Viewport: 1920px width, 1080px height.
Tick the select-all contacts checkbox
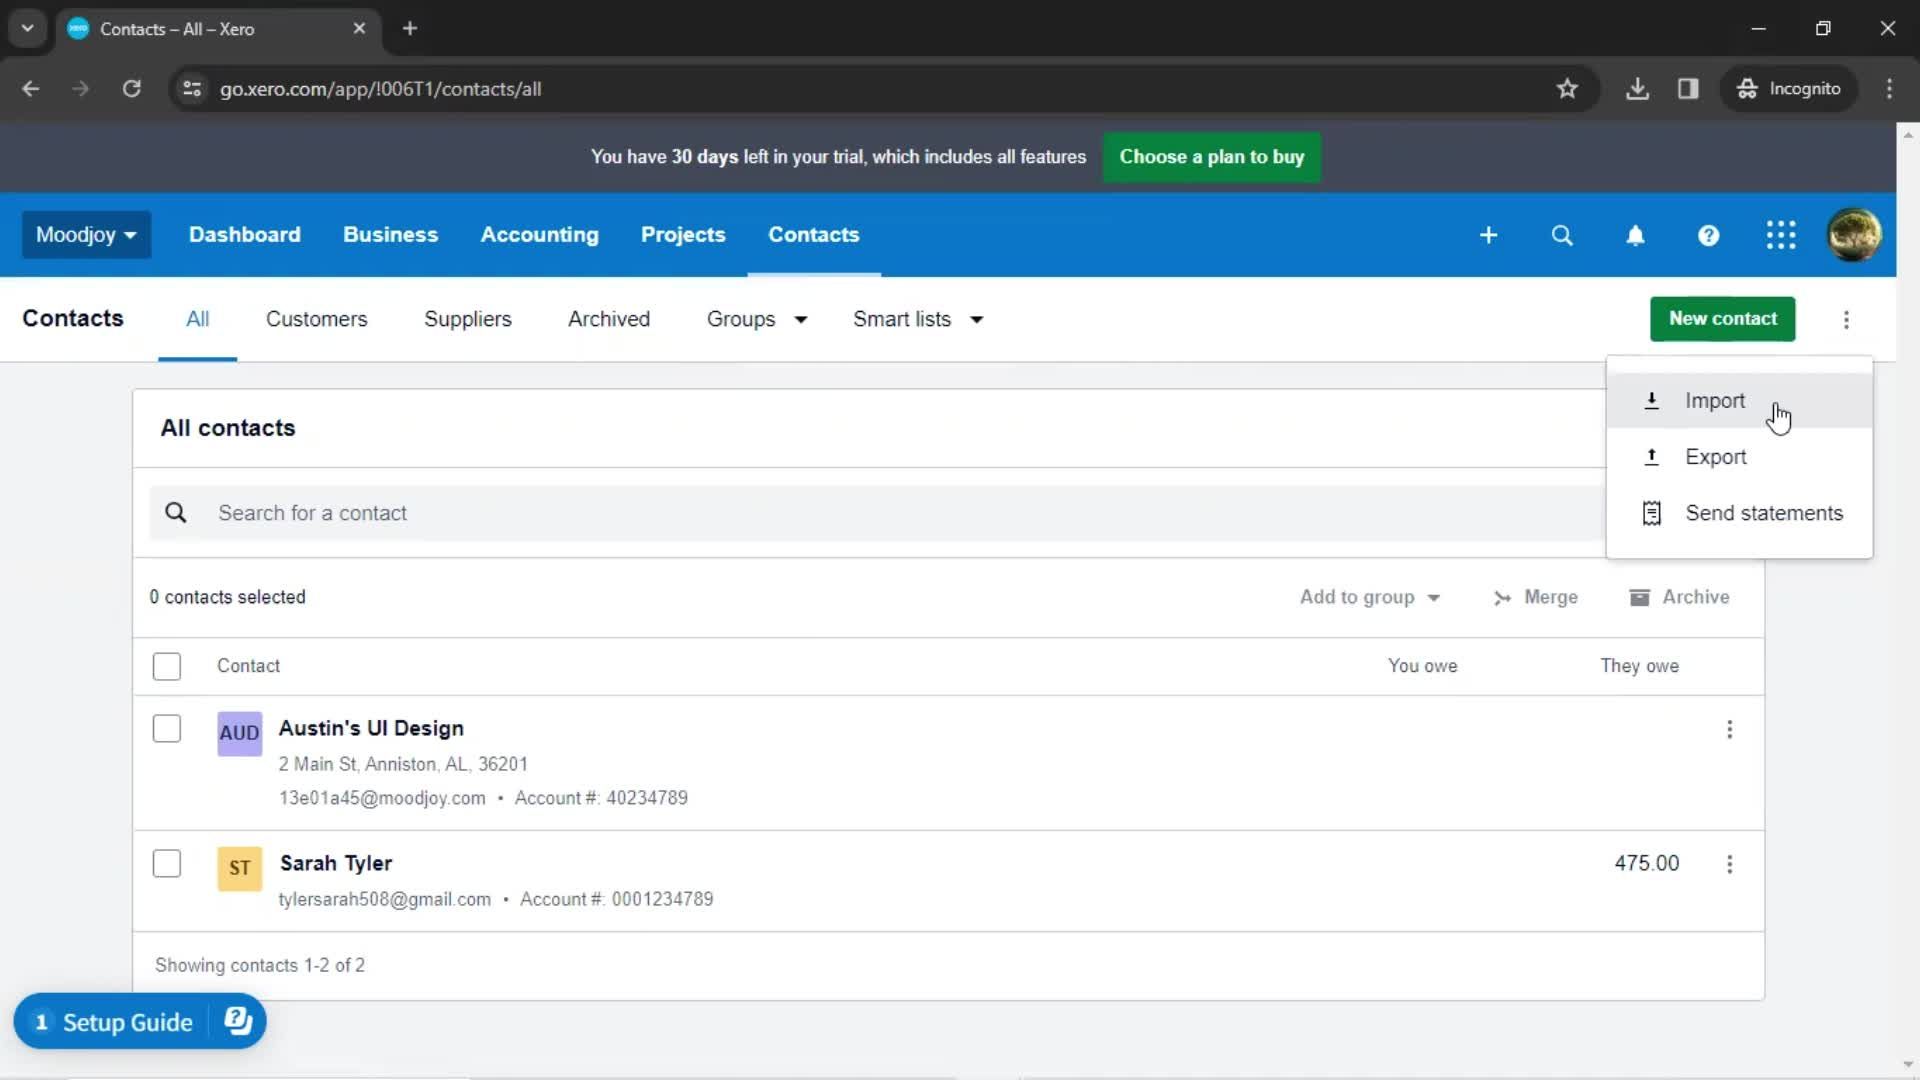coord(167,667)
